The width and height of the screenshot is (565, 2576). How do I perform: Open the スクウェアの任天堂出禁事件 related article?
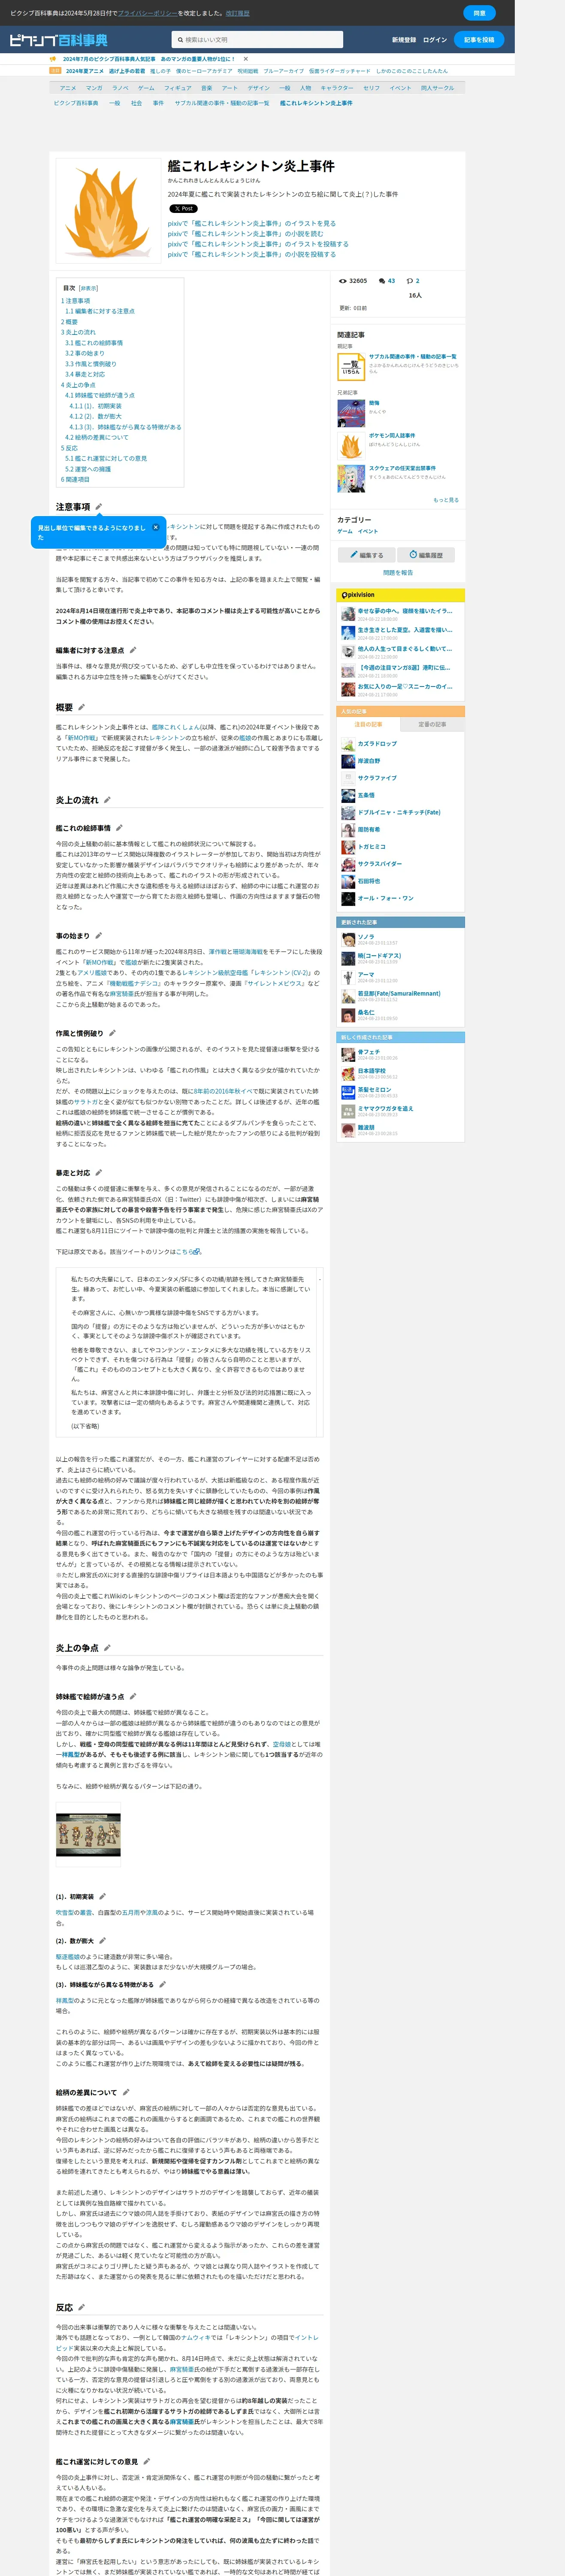point(402,468)
